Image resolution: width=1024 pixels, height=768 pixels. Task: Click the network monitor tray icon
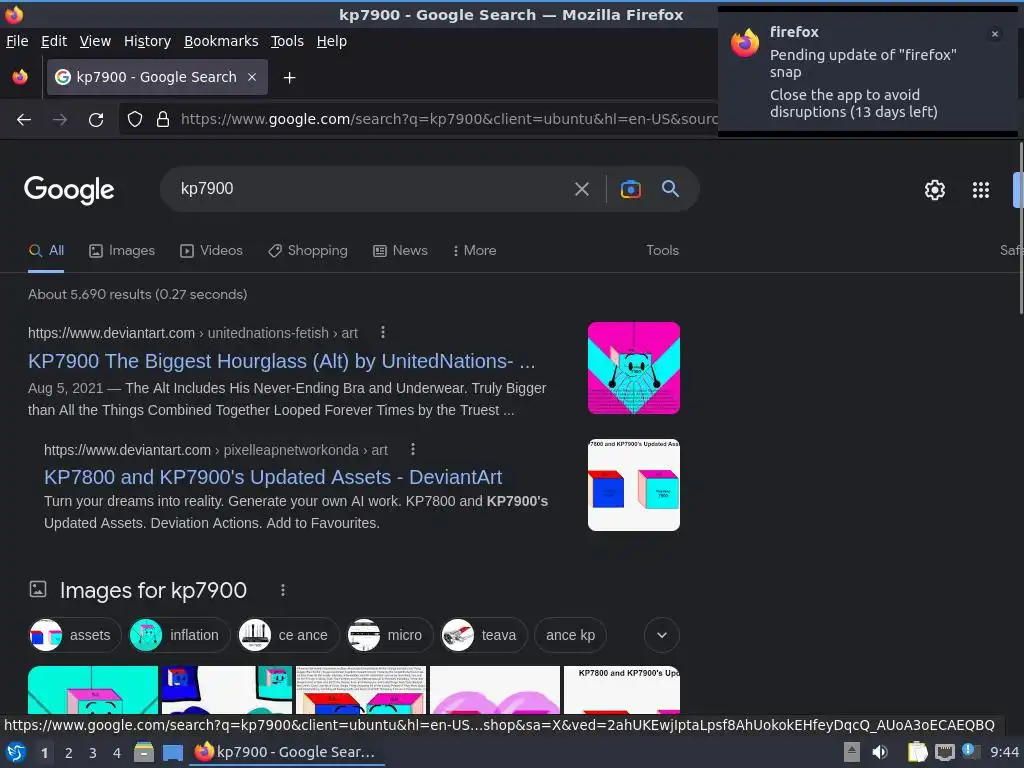coord(944,752)
